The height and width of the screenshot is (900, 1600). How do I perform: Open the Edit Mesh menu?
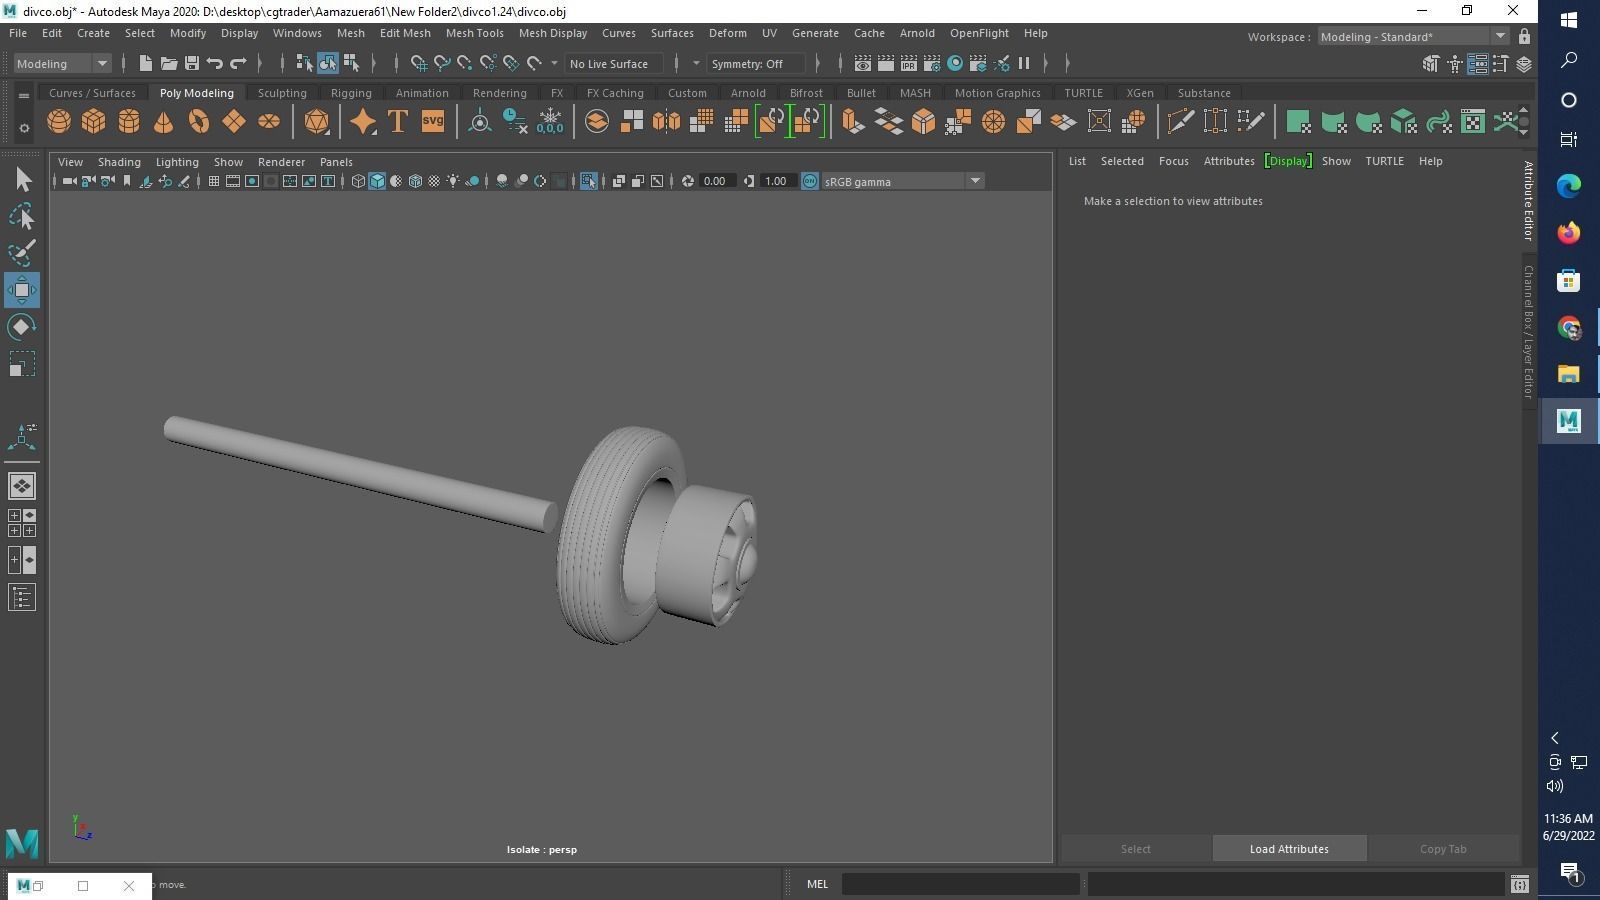[x=405, y=33]
